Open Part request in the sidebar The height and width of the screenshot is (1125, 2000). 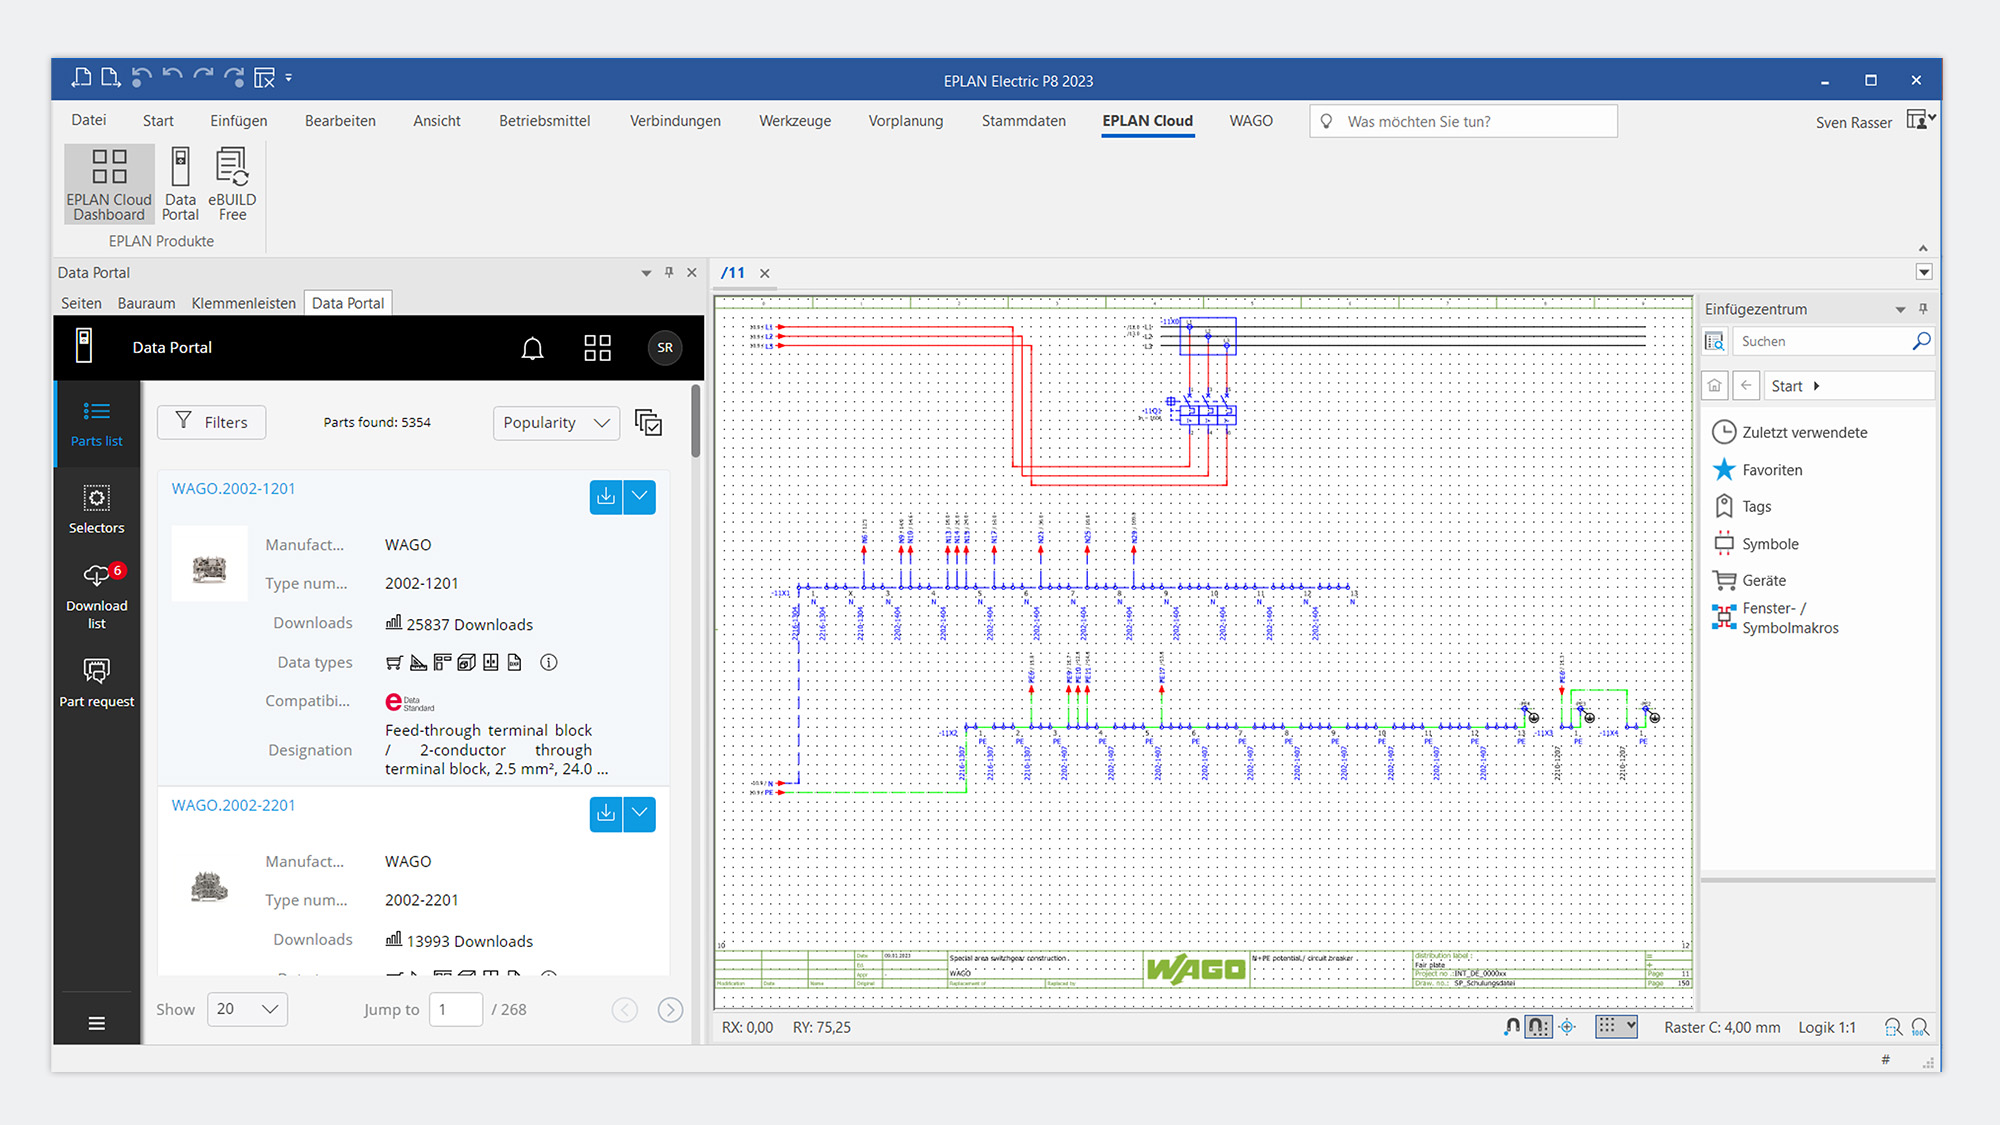97,683
